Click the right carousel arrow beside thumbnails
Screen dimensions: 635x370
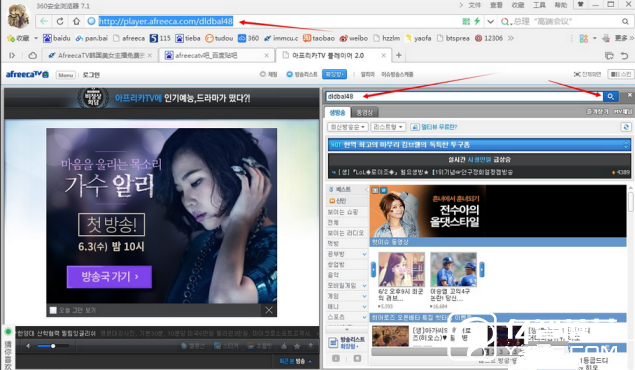point(482,269)
